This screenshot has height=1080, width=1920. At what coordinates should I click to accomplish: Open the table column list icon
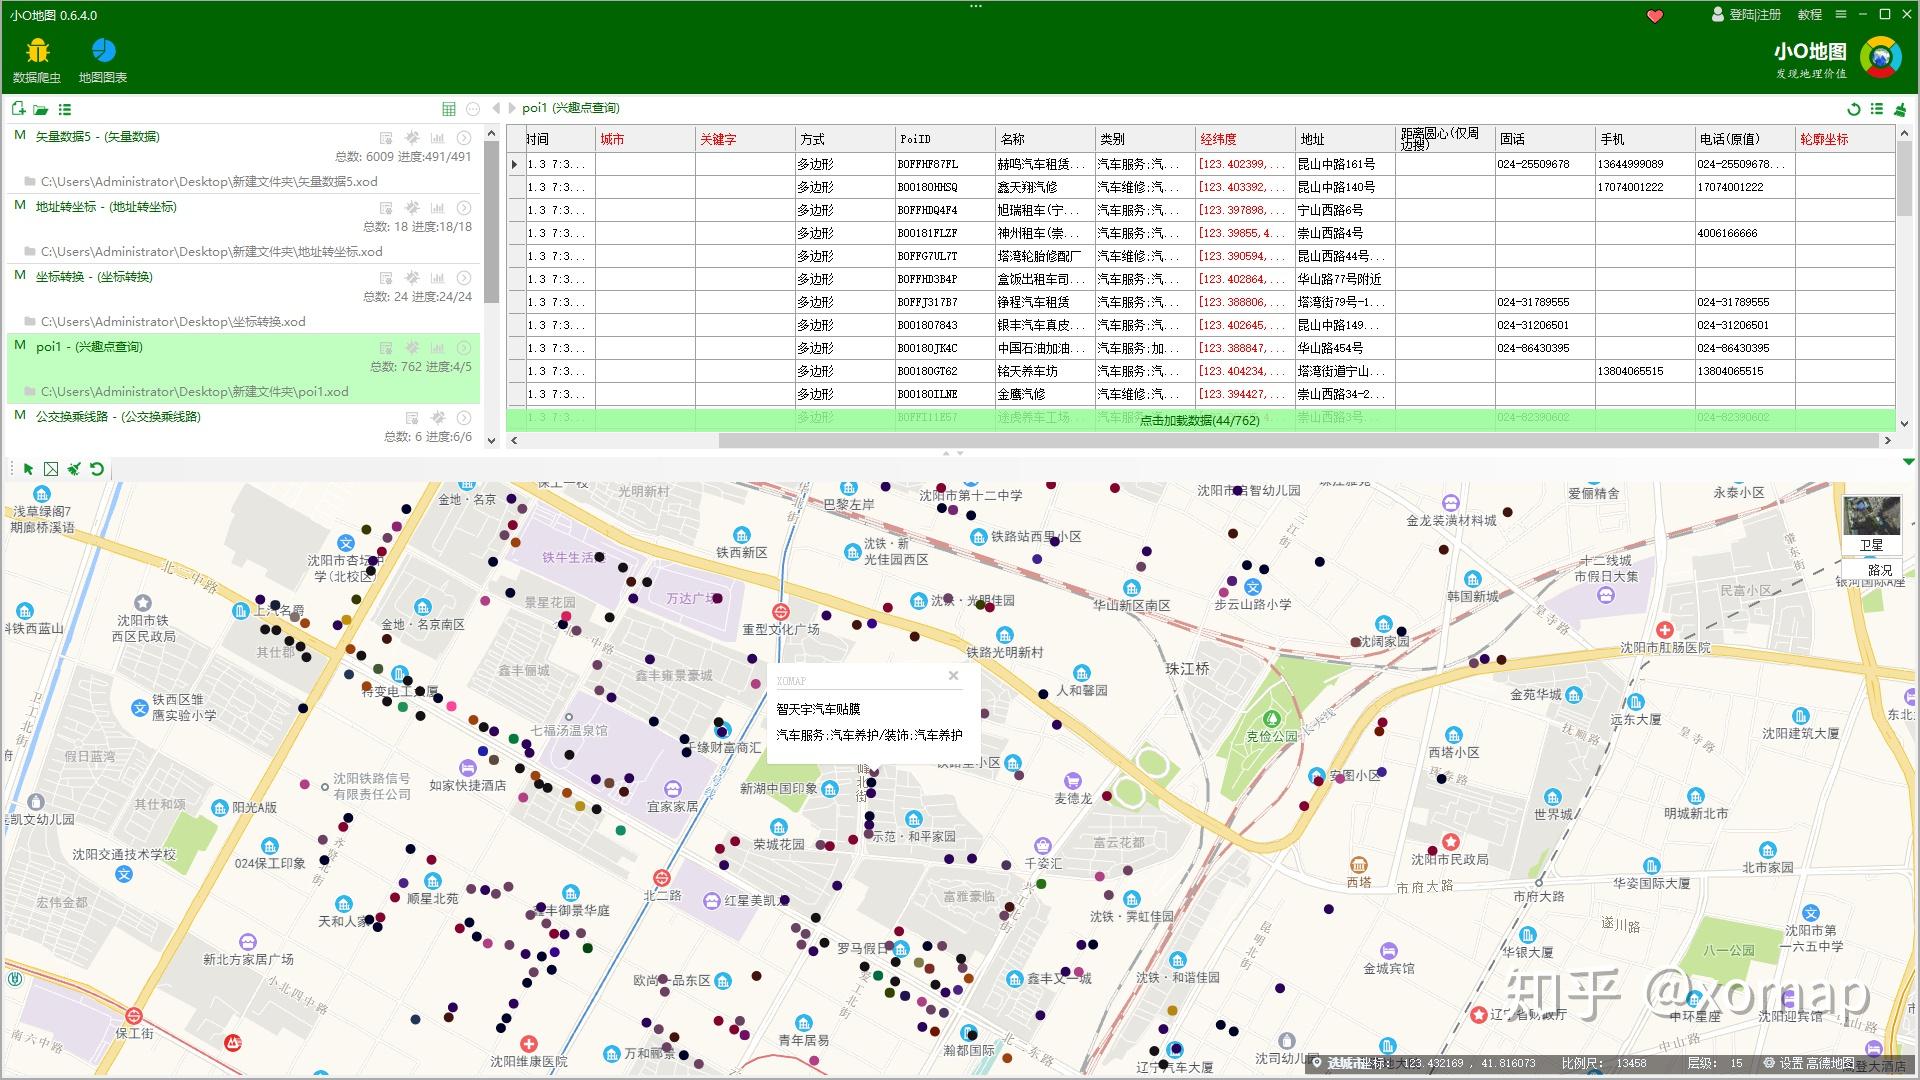pyautogui.click(x=1877, y=109)
